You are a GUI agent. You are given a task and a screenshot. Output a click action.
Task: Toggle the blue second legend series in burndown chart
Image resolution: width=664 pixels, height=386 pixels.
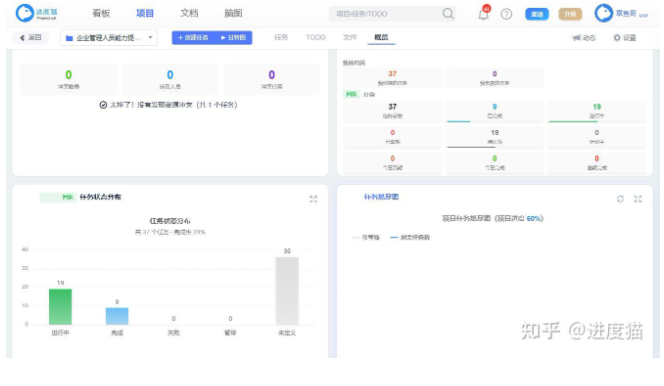pos(410,237)
